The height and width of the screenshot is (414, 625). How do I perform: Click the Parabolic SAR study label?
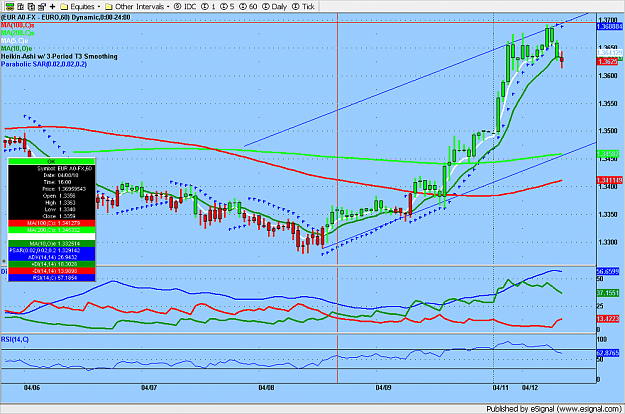[44, 64]
